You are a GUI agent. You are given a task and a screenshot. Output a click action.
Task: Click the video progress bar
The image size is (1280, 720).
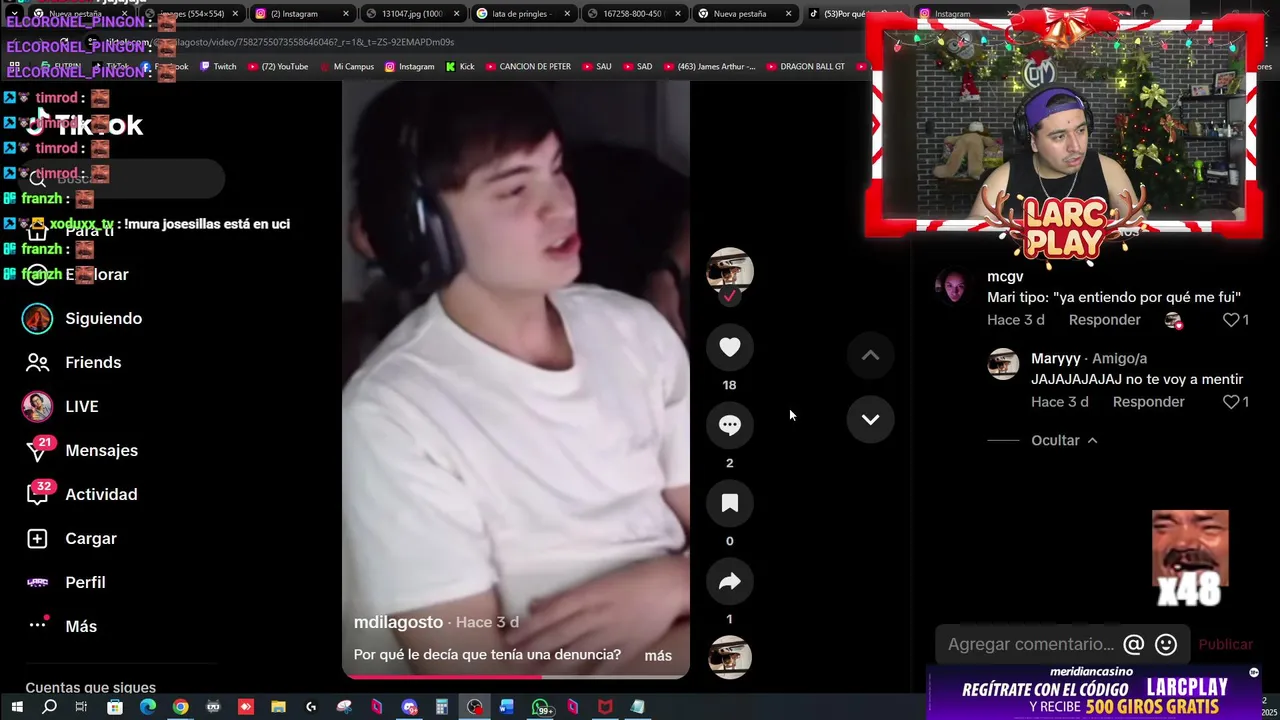(516, 676)
